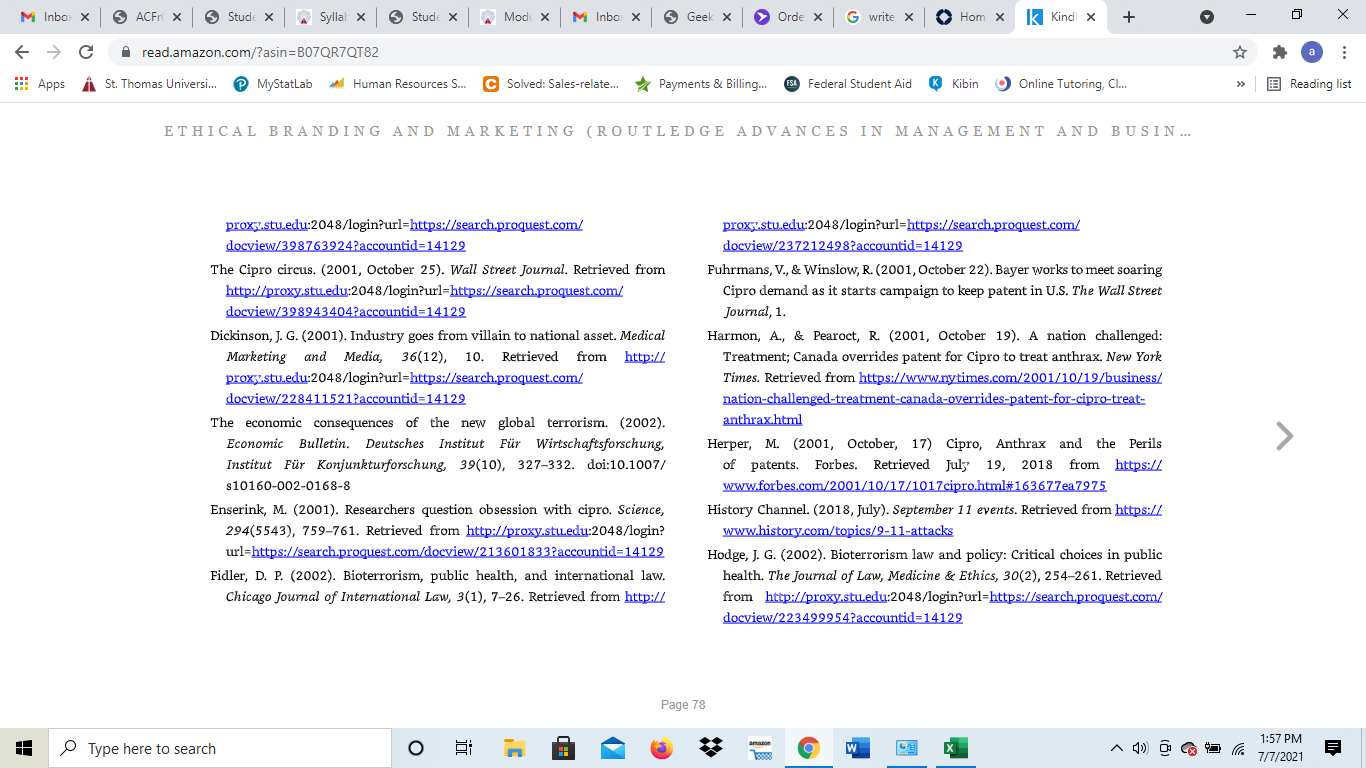Show hidden system tray icons

coord(1117,748)
